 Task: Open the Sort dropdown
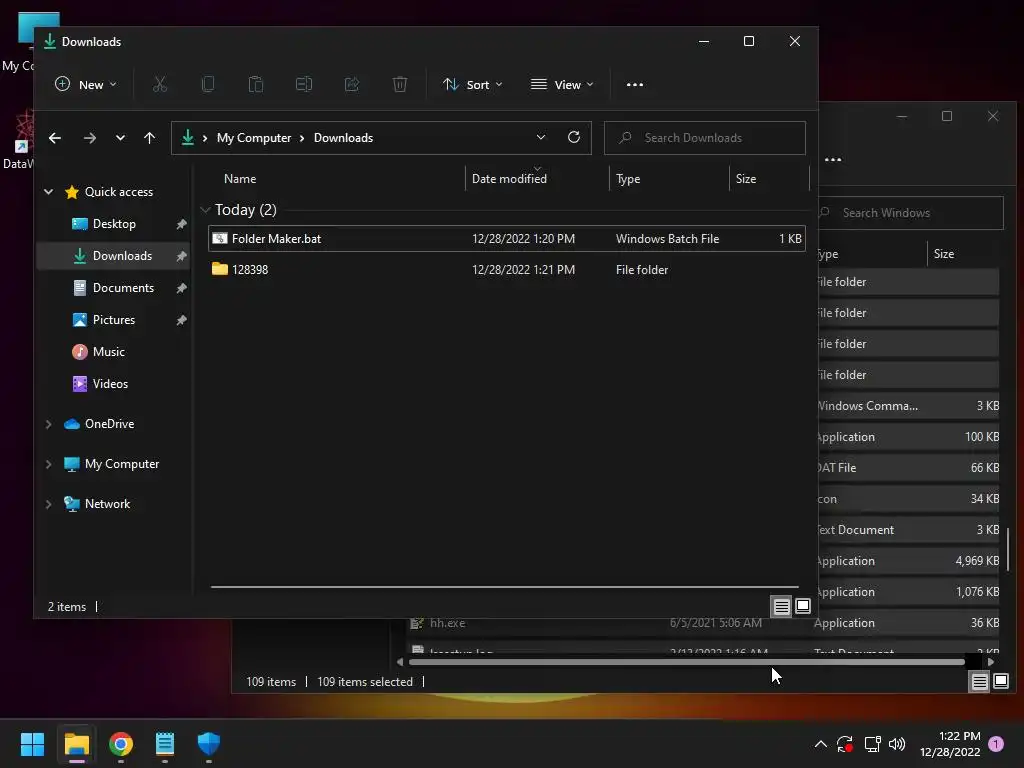tap(472, 84)
